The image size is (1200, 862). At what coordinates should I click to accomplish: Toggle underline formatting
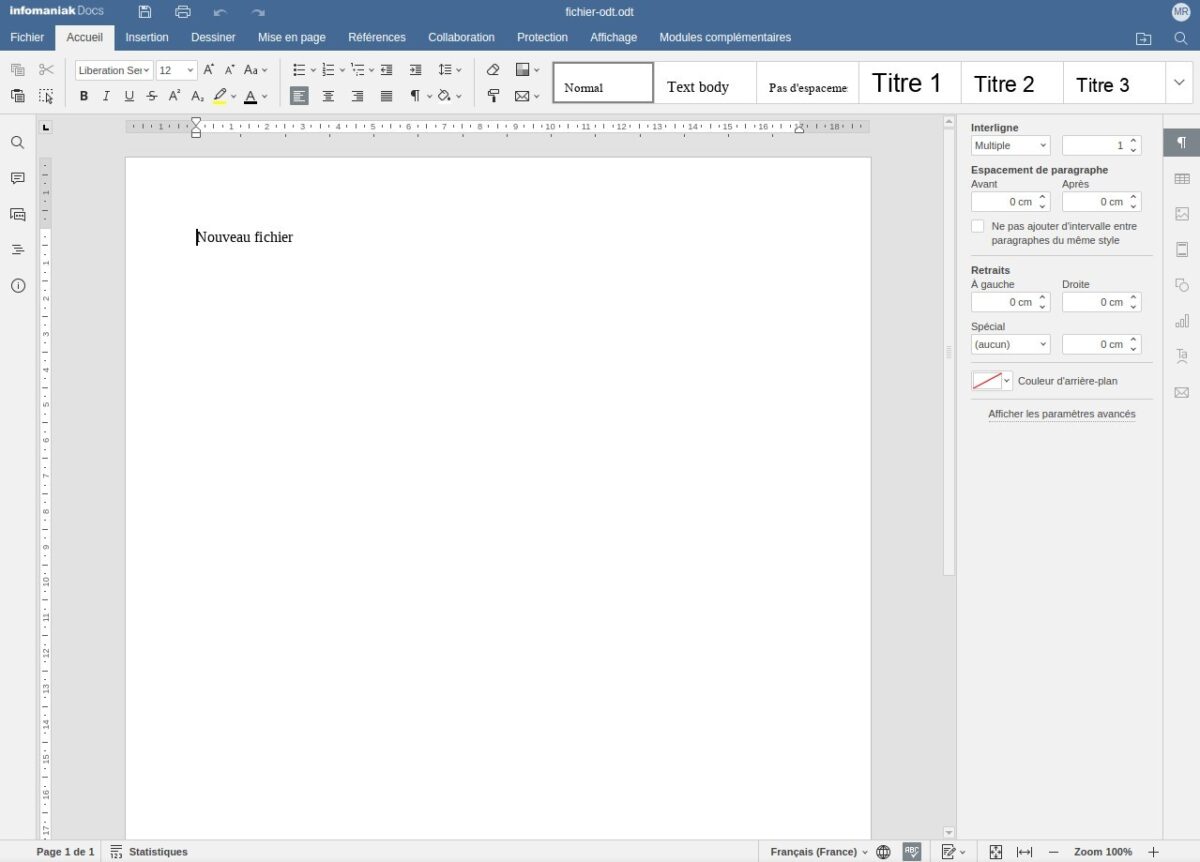coord(129,96)
